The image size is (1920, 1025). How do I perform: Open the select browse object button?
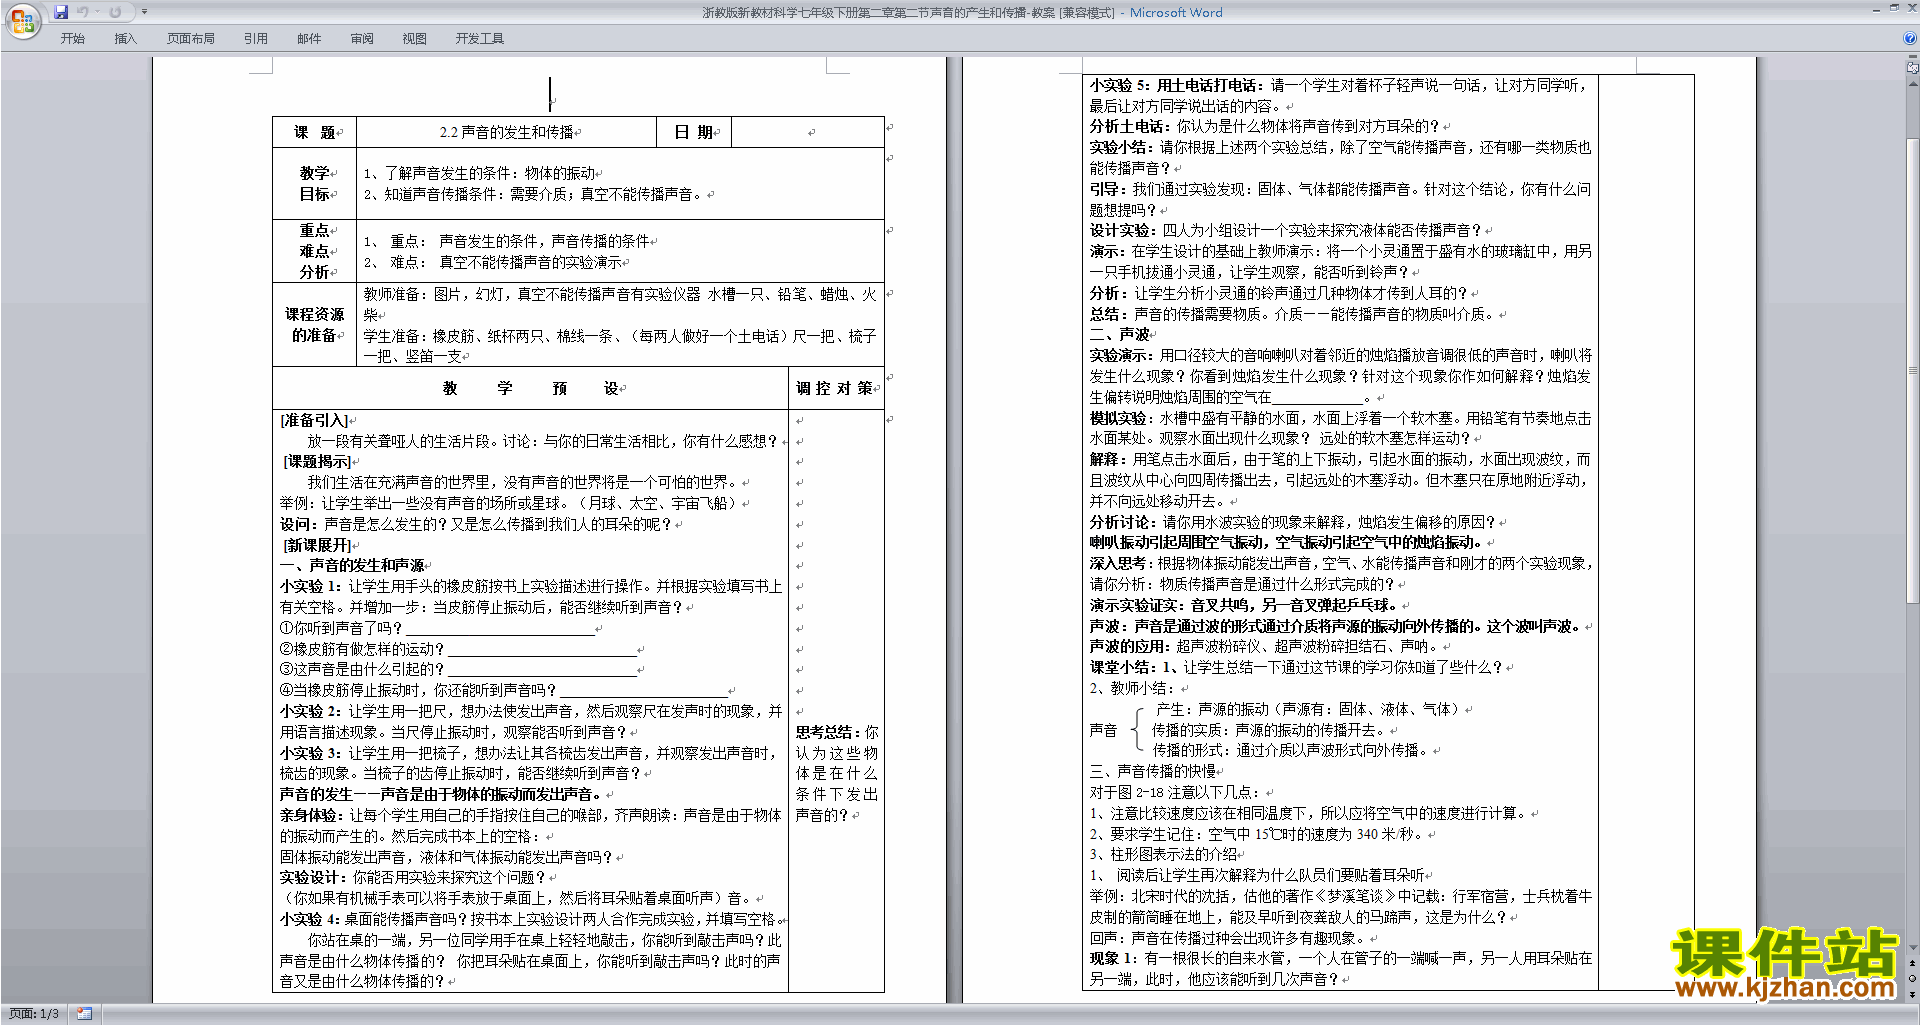pos(1912,978)
